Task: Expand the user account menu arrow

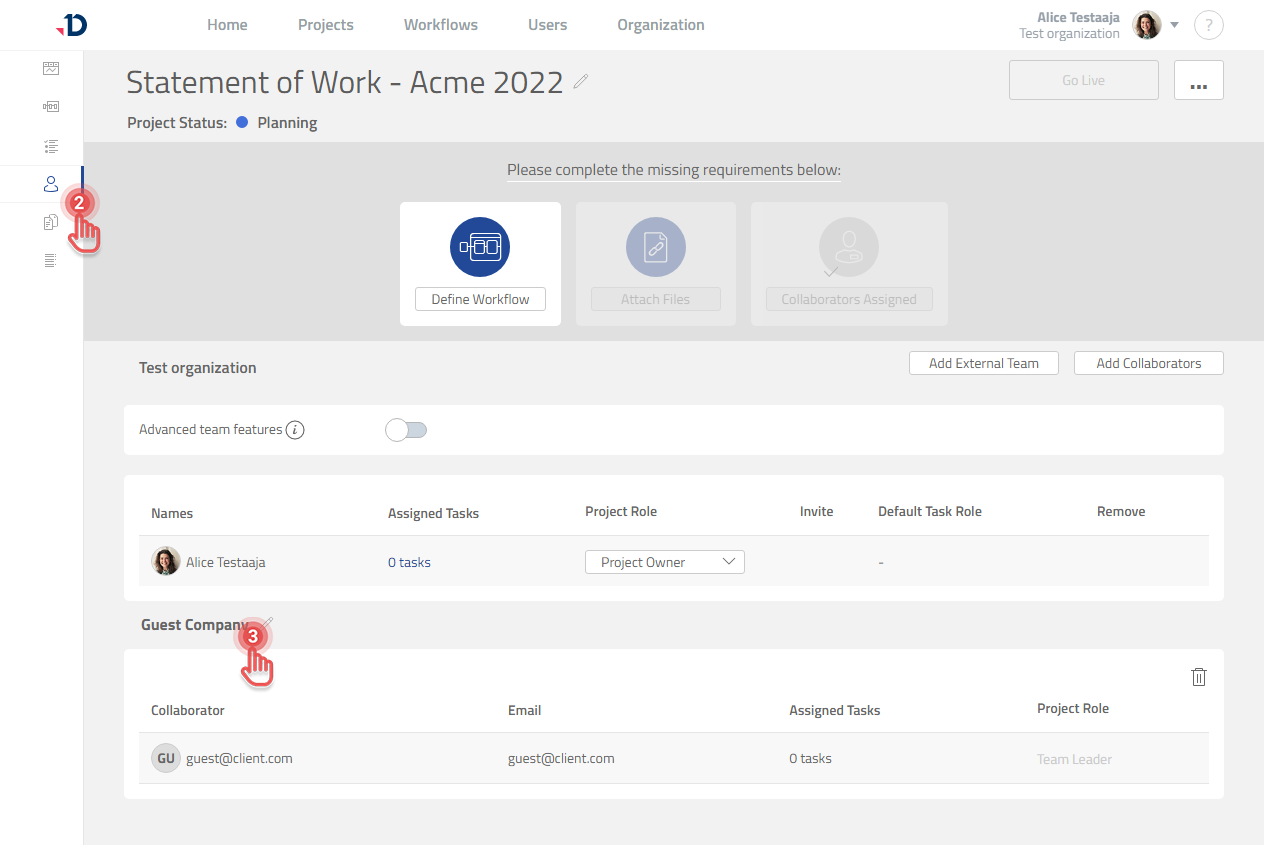Action: coord(1175,25)
